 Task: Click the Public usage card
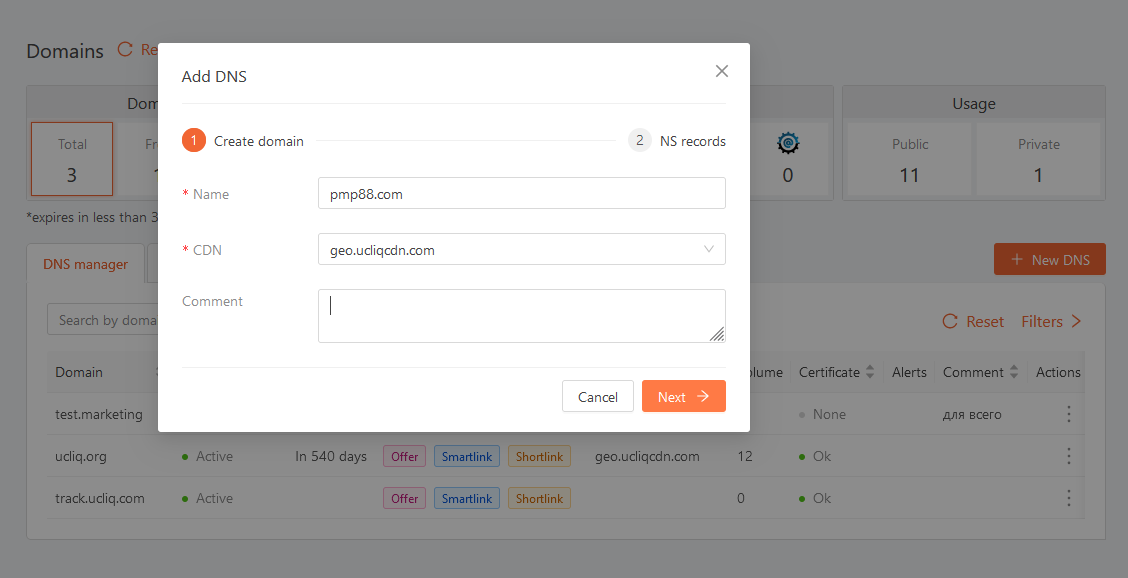click(909, 159)
